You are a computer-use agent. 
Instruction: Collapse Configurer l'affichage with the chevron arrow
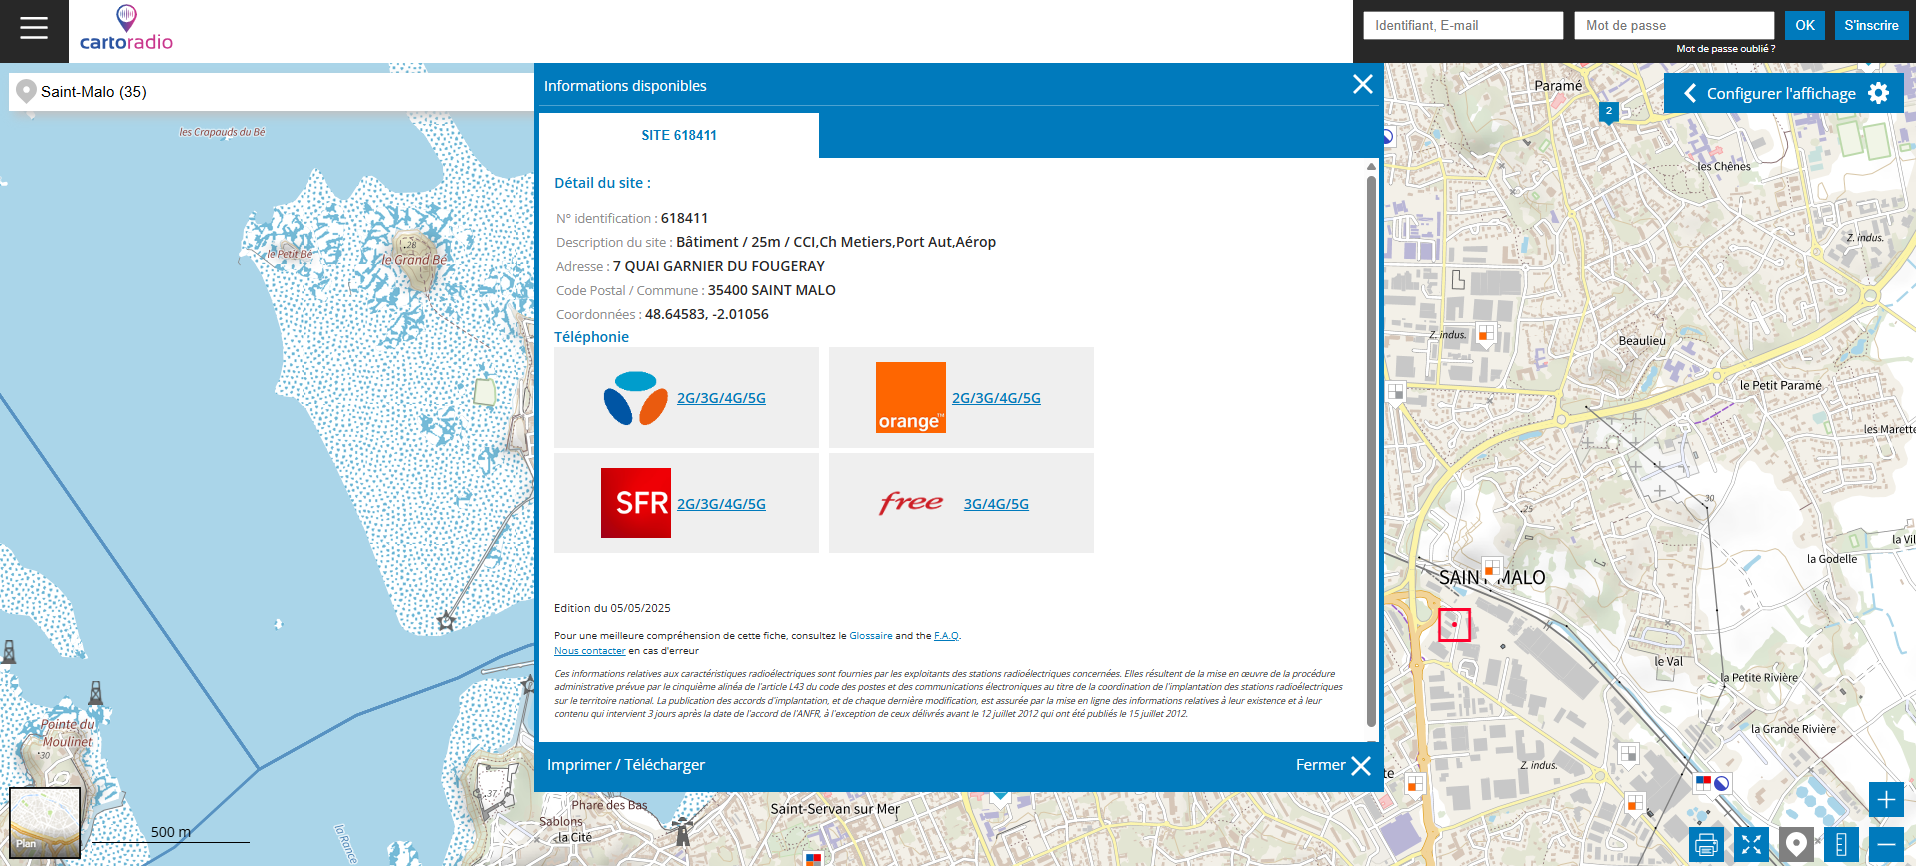[1690, 93]
